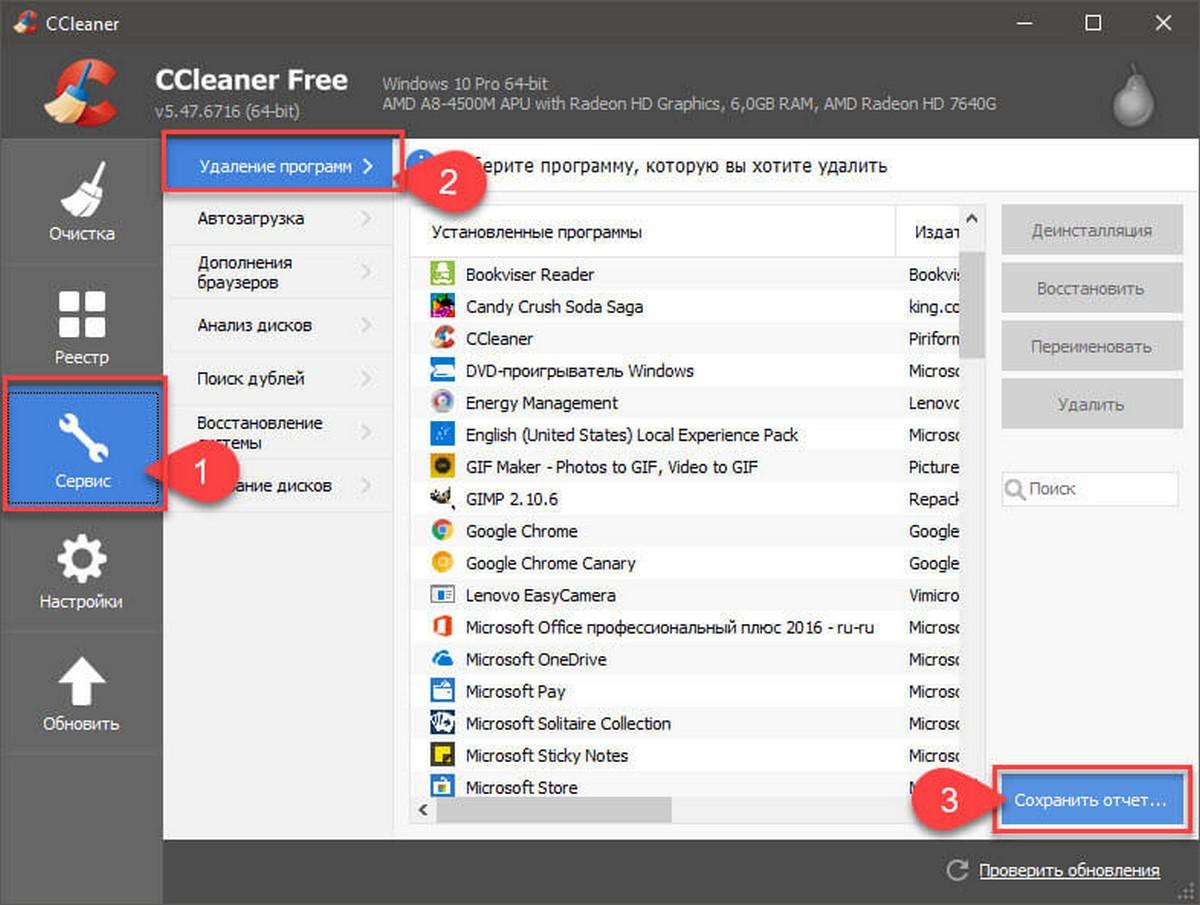The width and height of the screenshot is (1200, 905).
Task: Open the Удаление программ uninstall tab
Action: [x=282, y=166]
